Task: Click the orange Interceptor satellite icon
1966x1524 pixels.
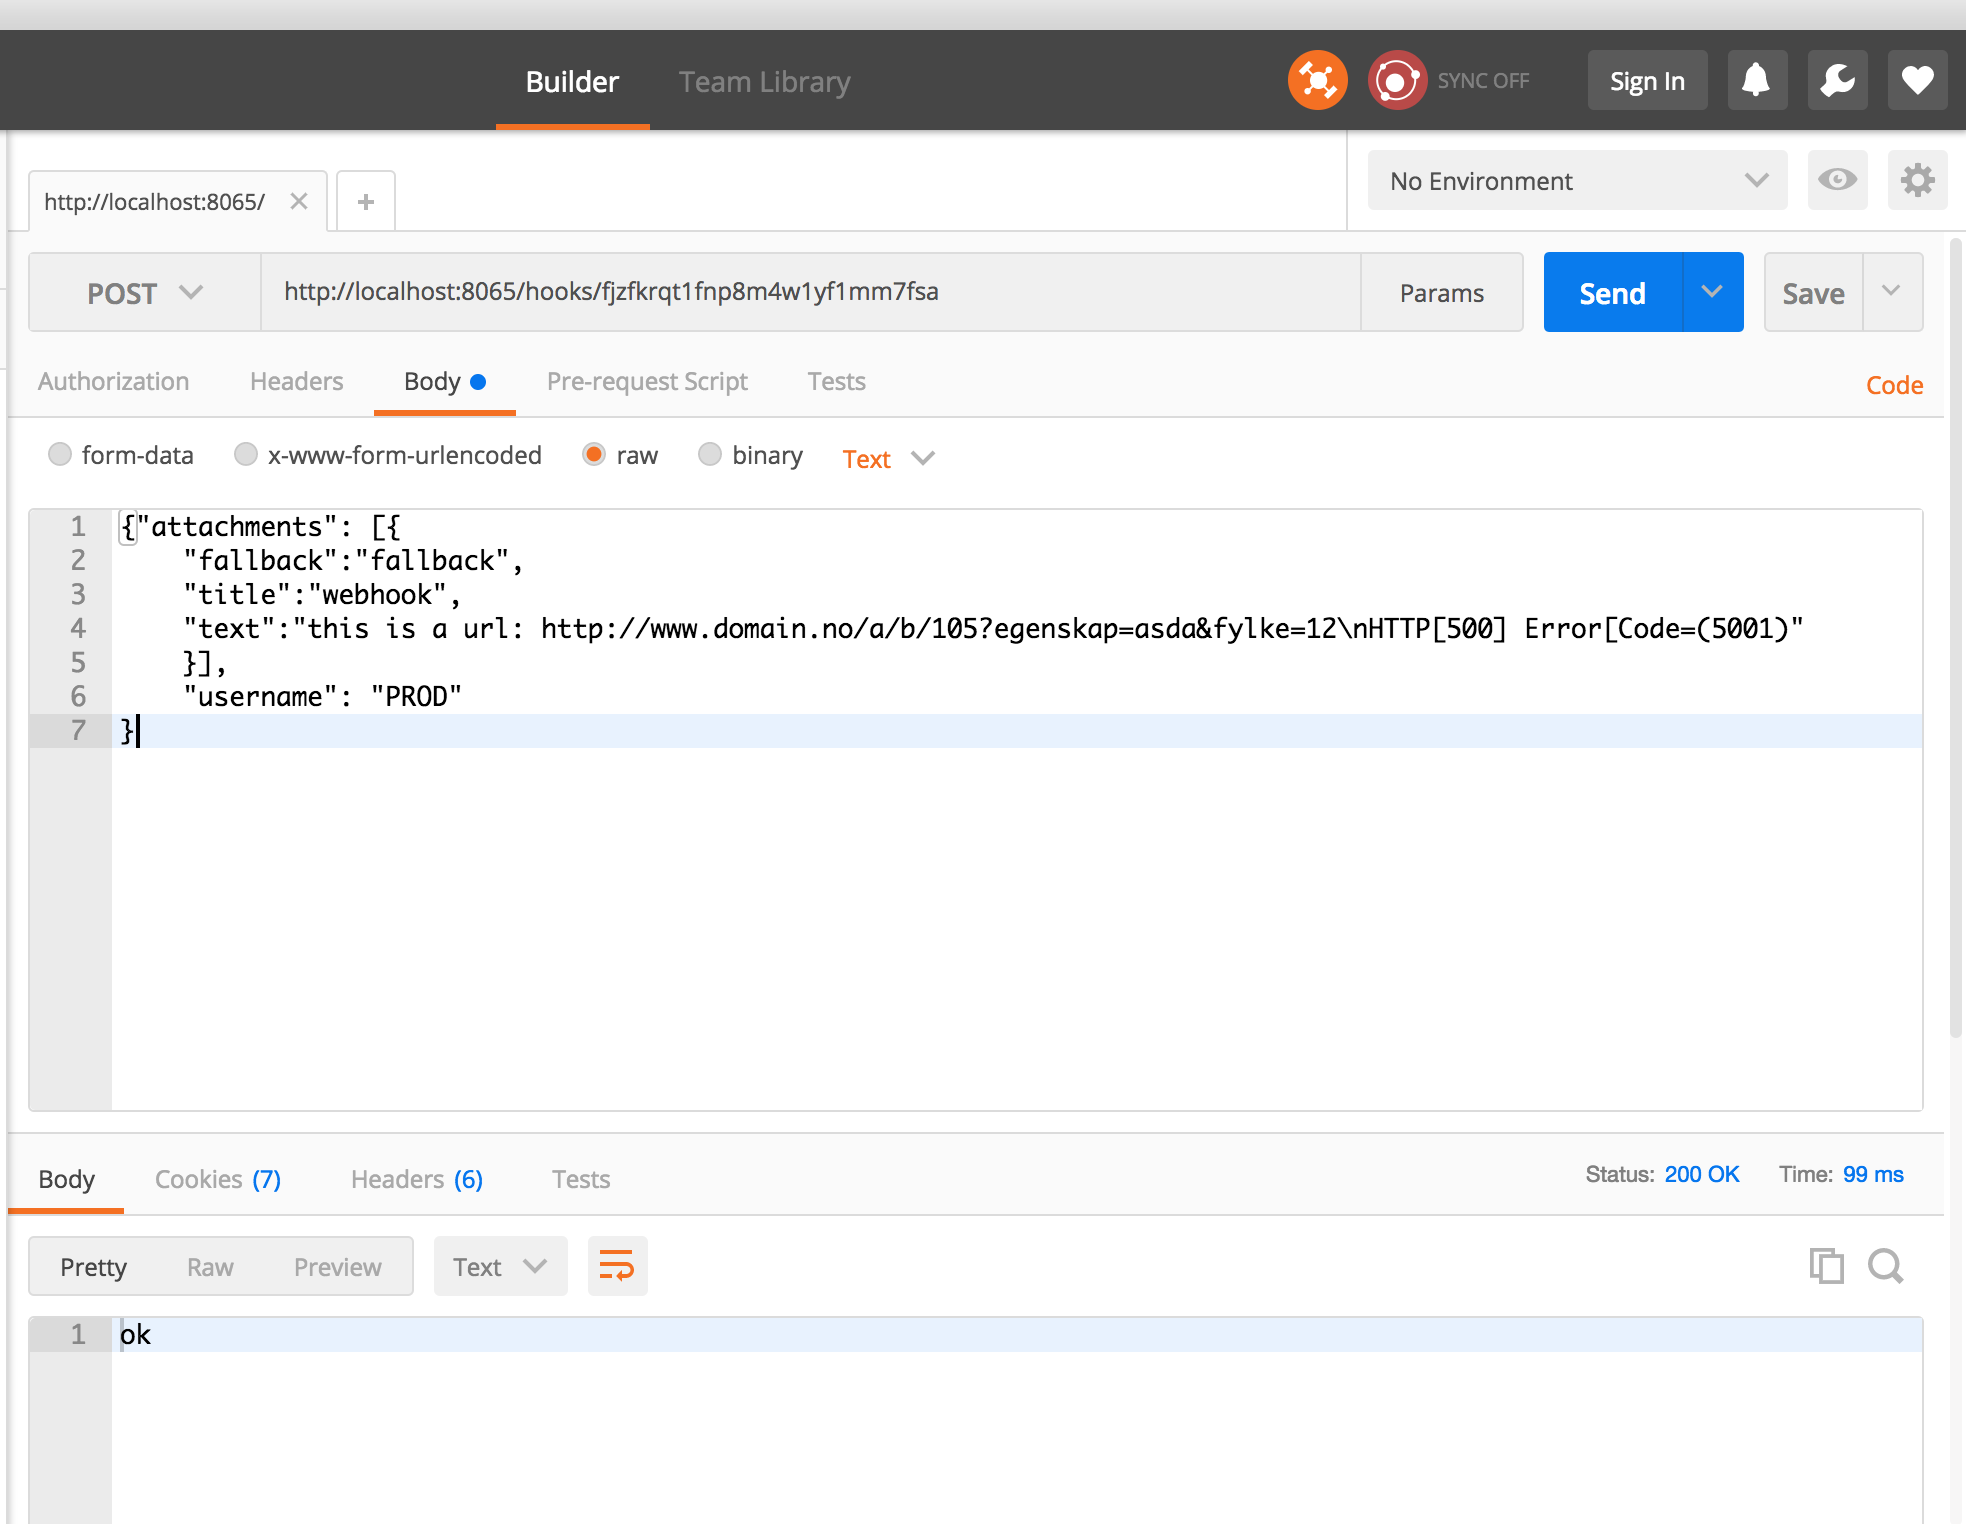Action: (x=1317, y=80)
